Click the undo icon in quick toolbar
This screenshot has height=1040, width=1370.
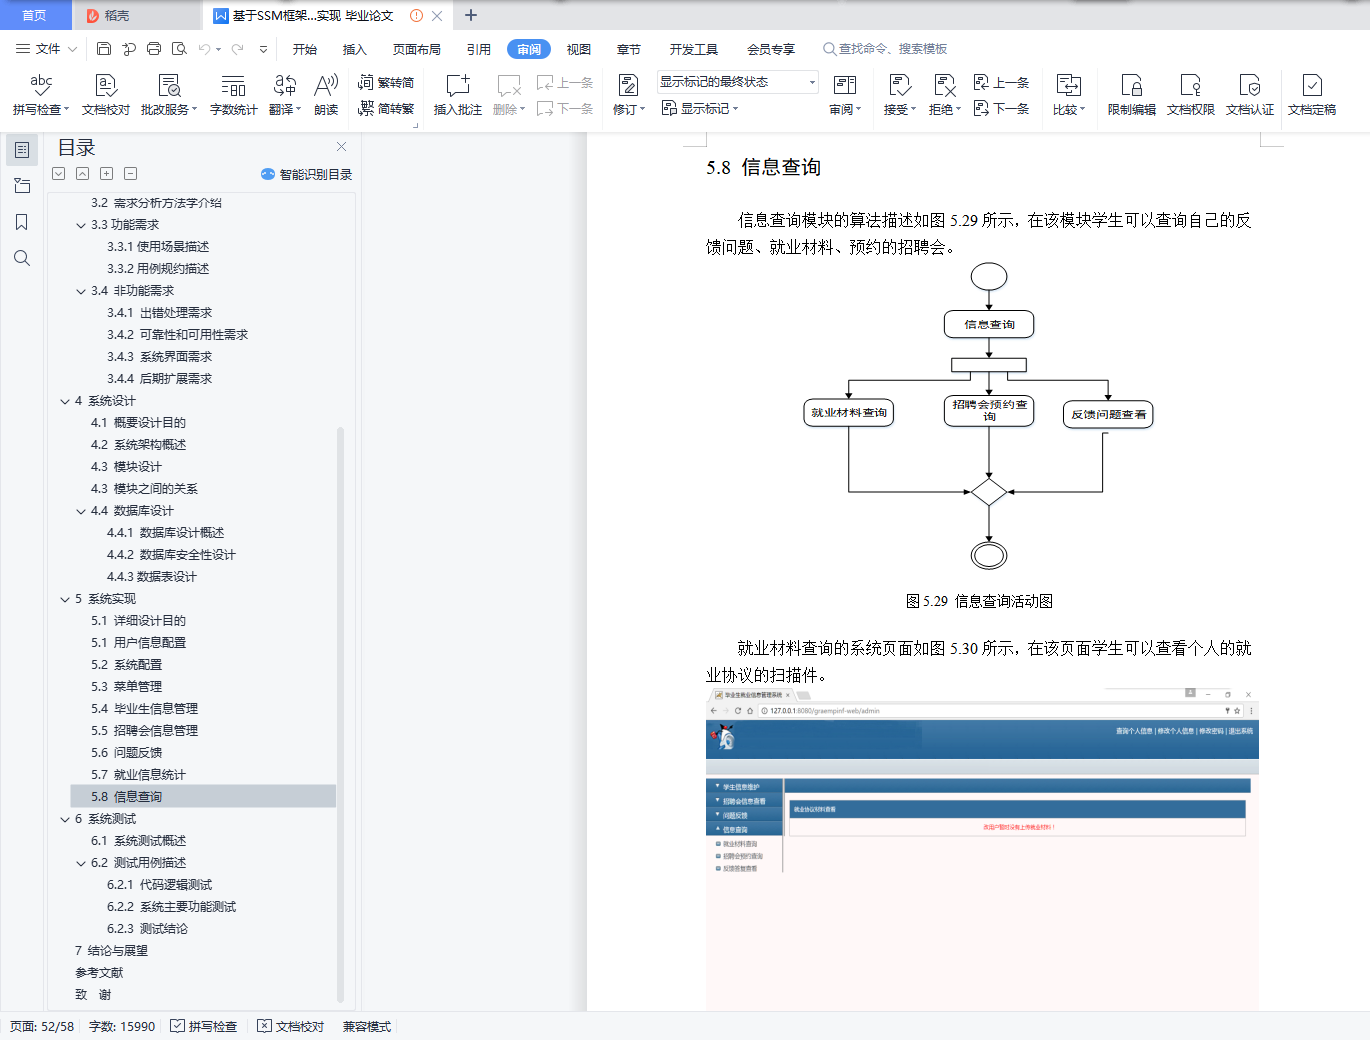click(205, 48)
